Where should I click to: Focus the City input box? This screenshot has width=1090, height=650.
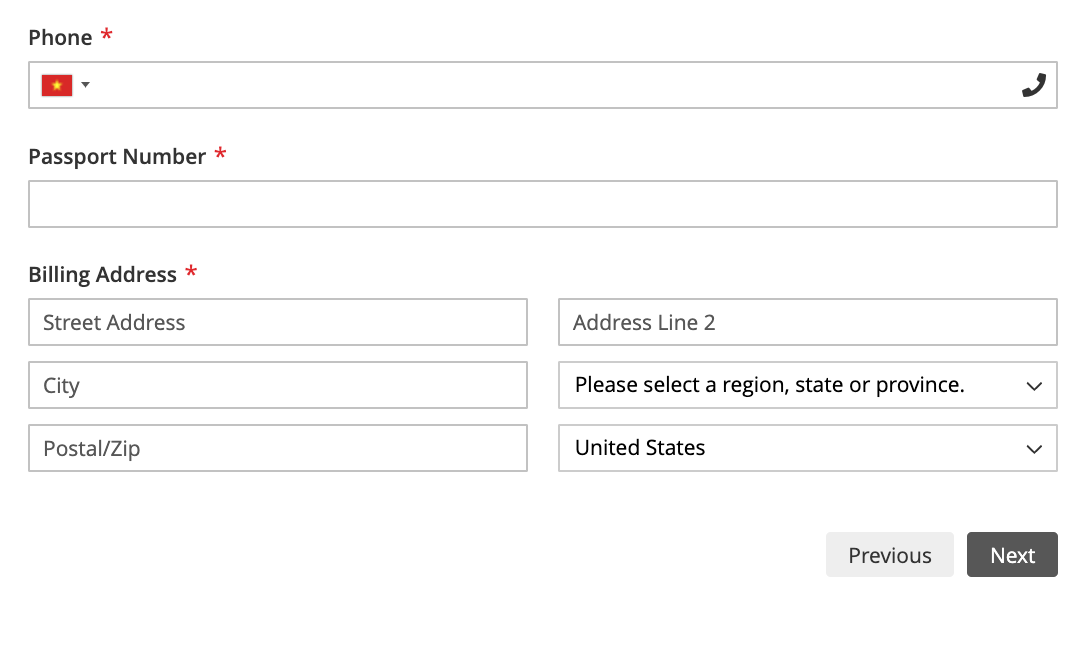point(278,385)
